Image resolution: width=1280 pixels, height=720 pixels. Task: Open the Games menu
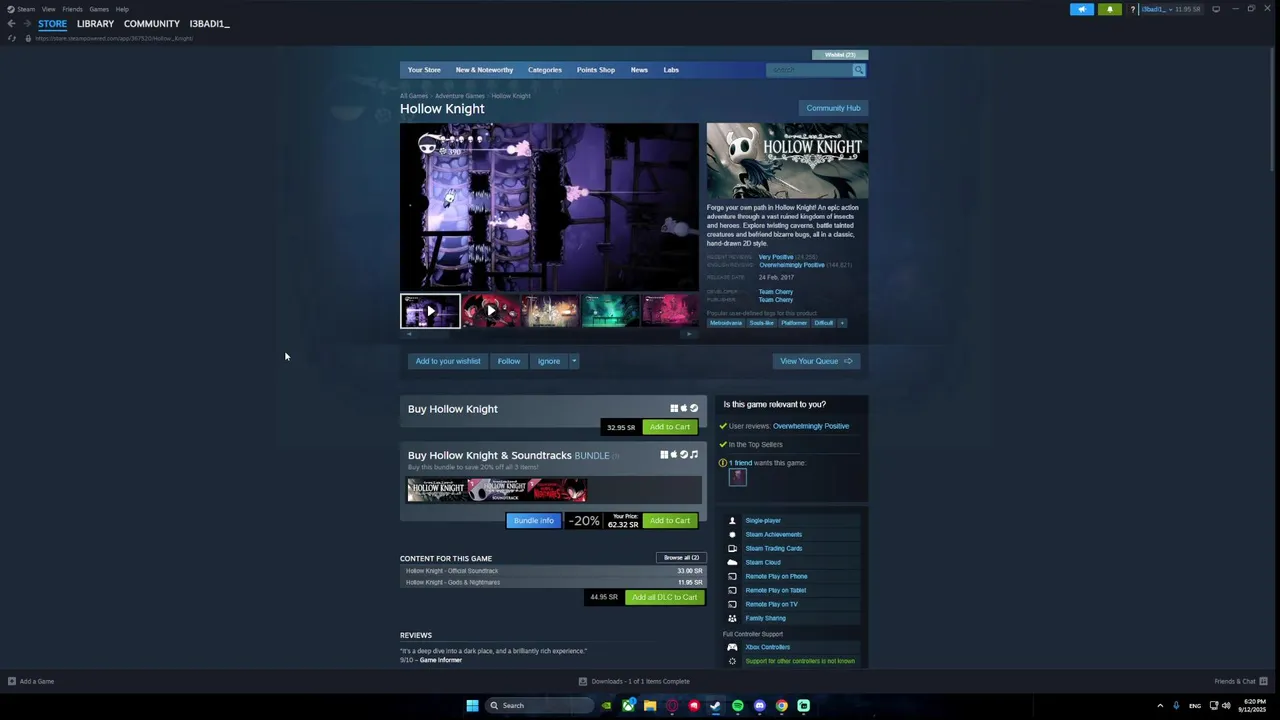pos(98,9)
